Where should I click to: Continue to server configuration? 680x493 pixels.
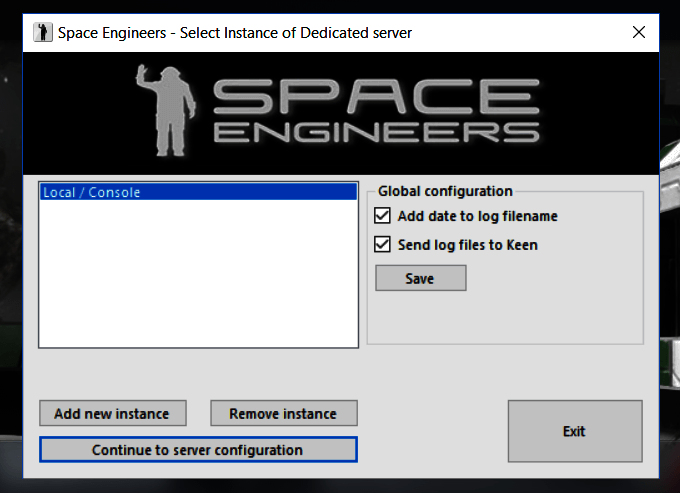click(x=198, y=450)
